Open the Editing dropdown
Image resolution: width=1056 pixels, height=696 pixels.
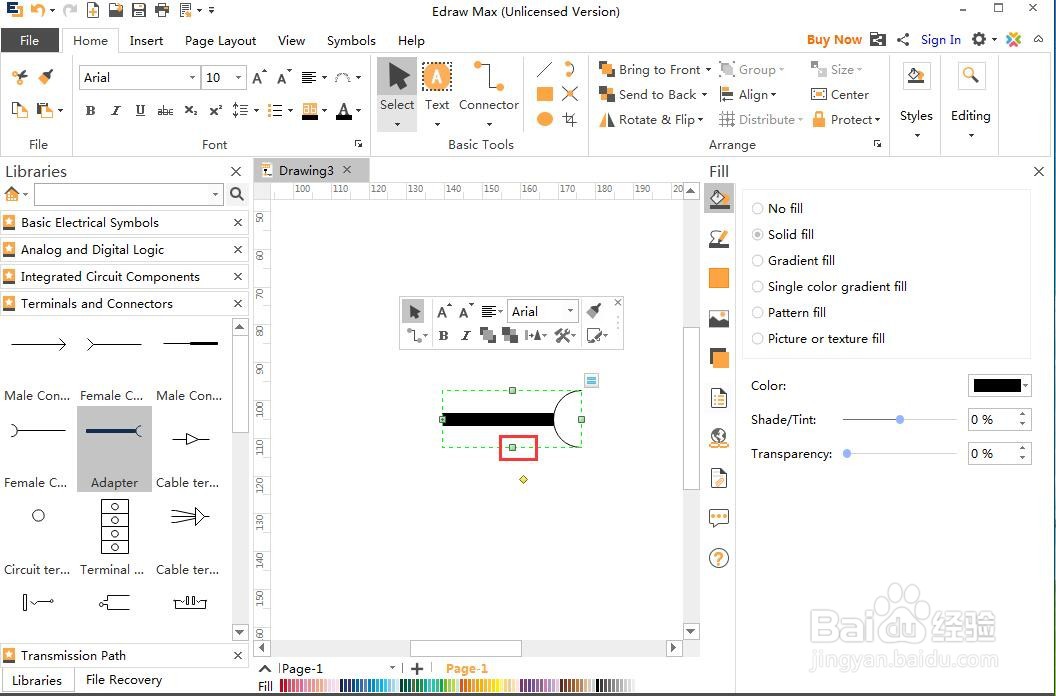[970, 135]
